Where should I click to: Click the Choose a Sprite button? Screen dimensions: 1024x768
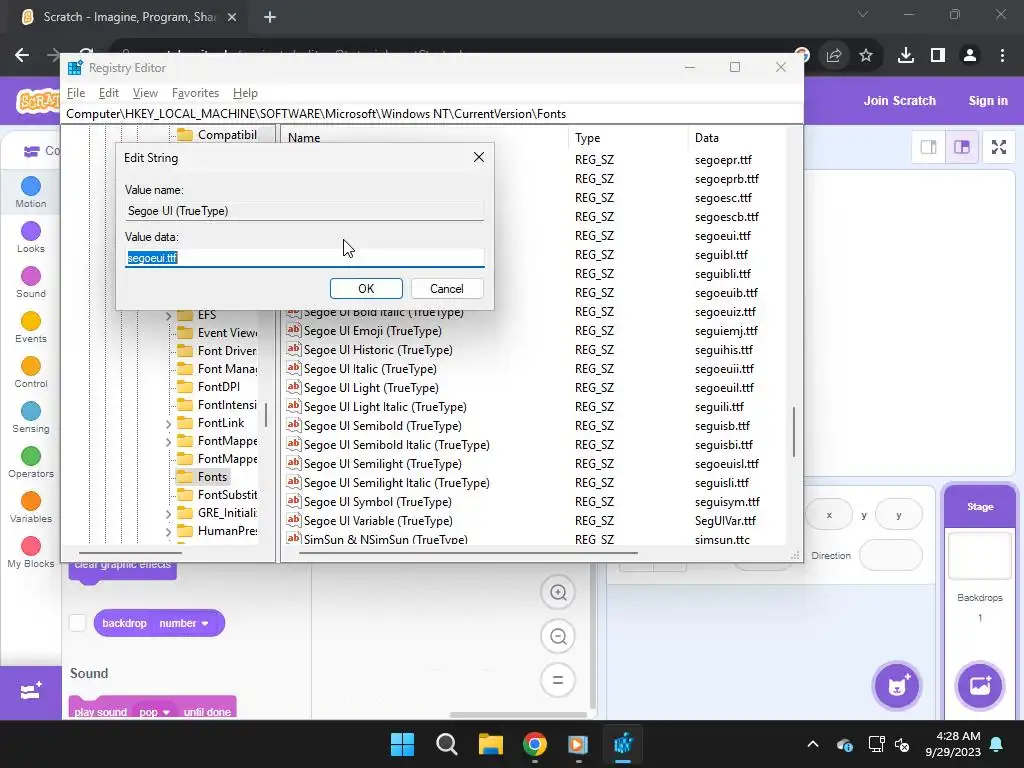897,686
